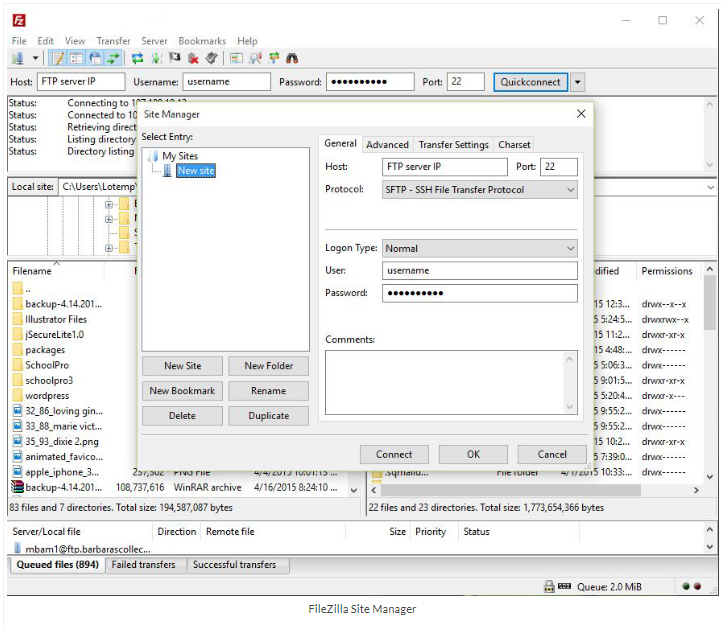The image size is (722, 630).
Task: Click the Reconnect to last server icon
Action: 211,58
